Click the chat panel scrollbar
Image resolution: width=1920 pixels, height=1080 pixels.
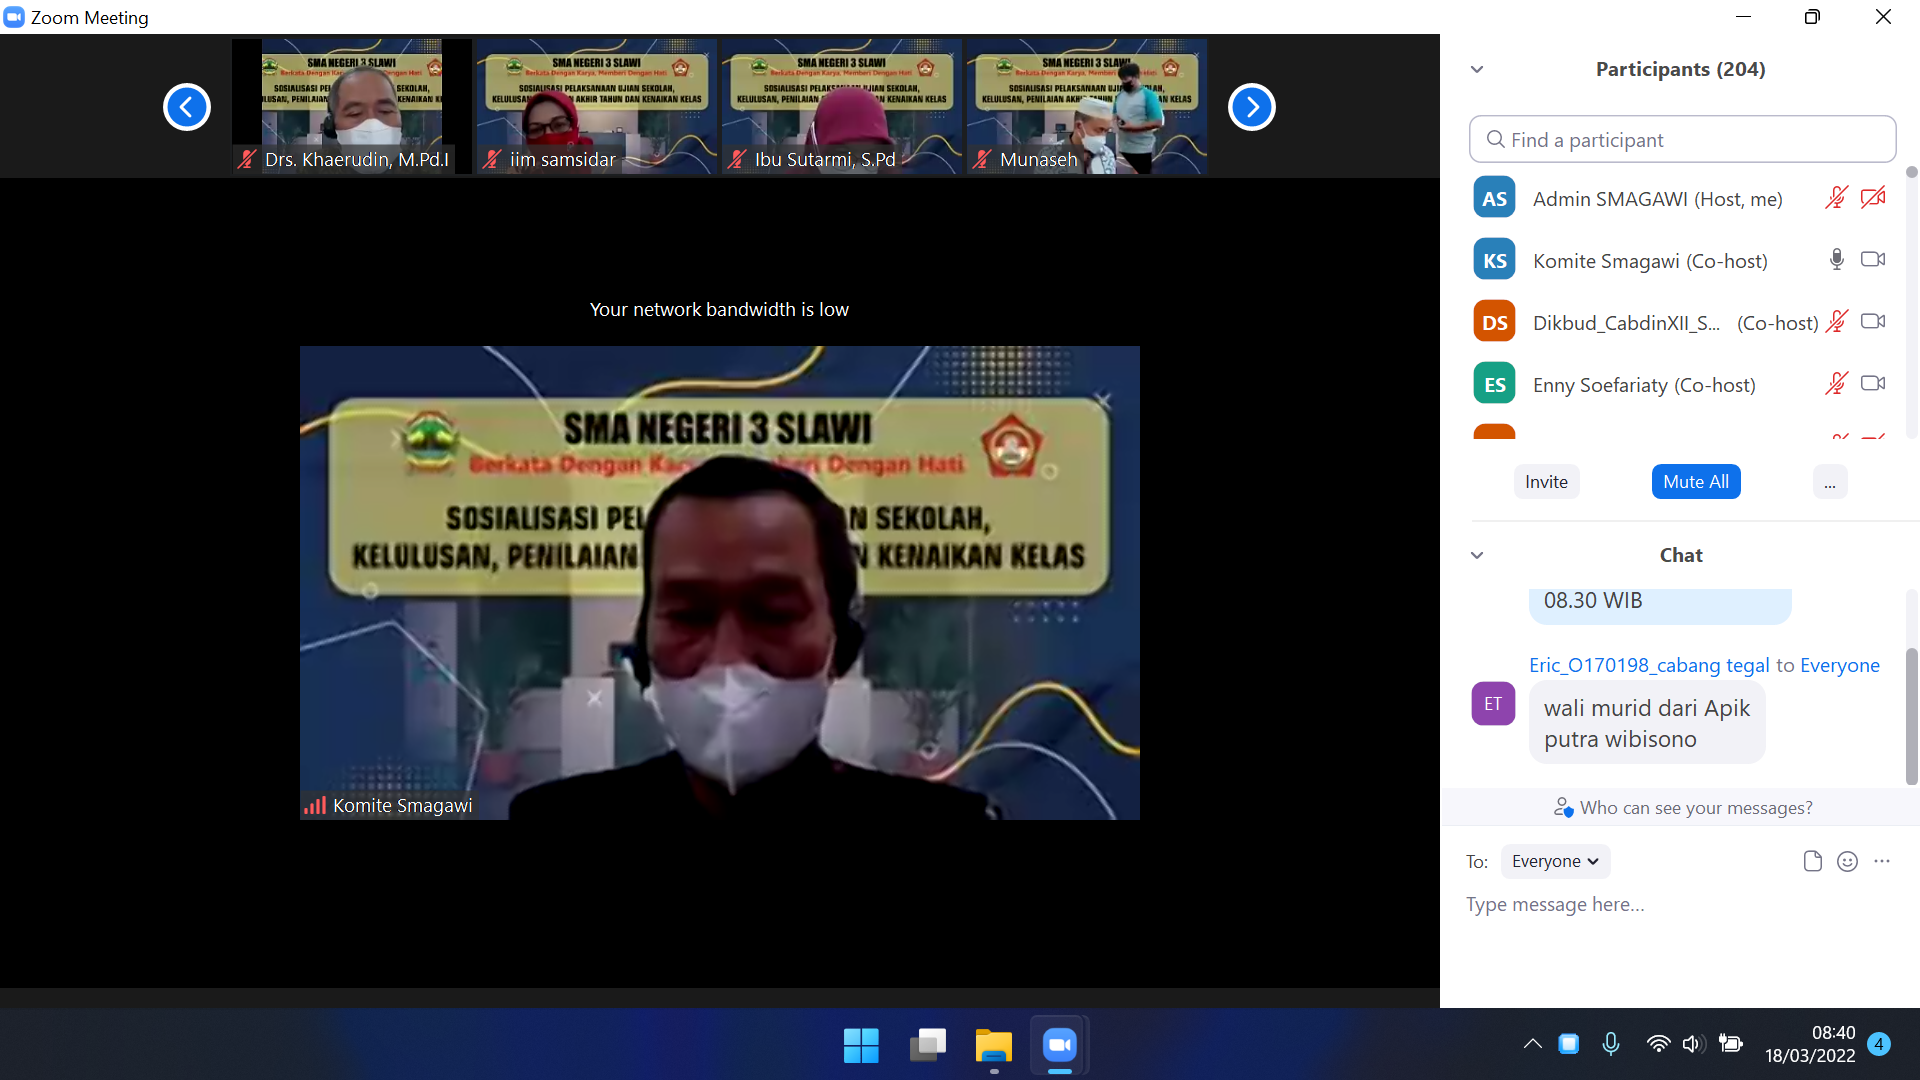click(x=1911, y=715)
